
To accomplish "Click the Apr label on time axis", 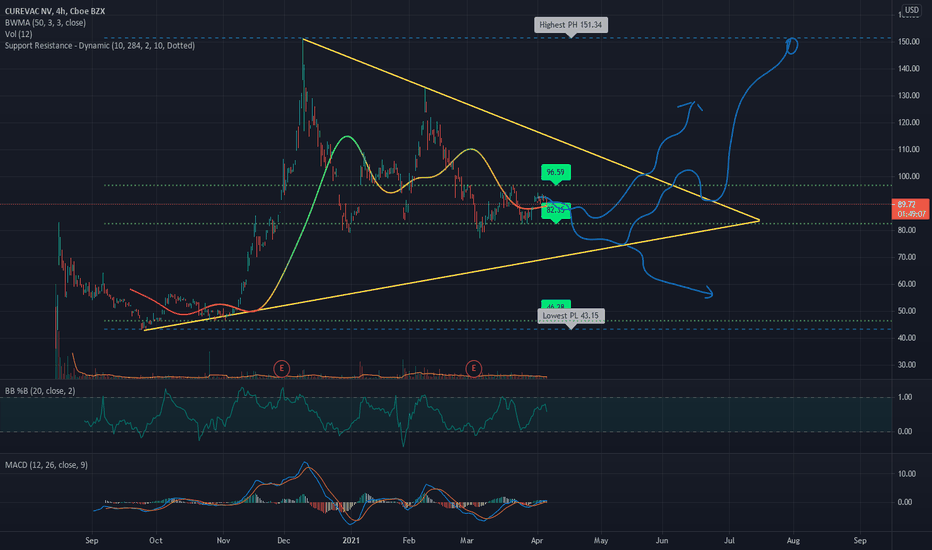I will pyautogui.click(x=537, y=540).
